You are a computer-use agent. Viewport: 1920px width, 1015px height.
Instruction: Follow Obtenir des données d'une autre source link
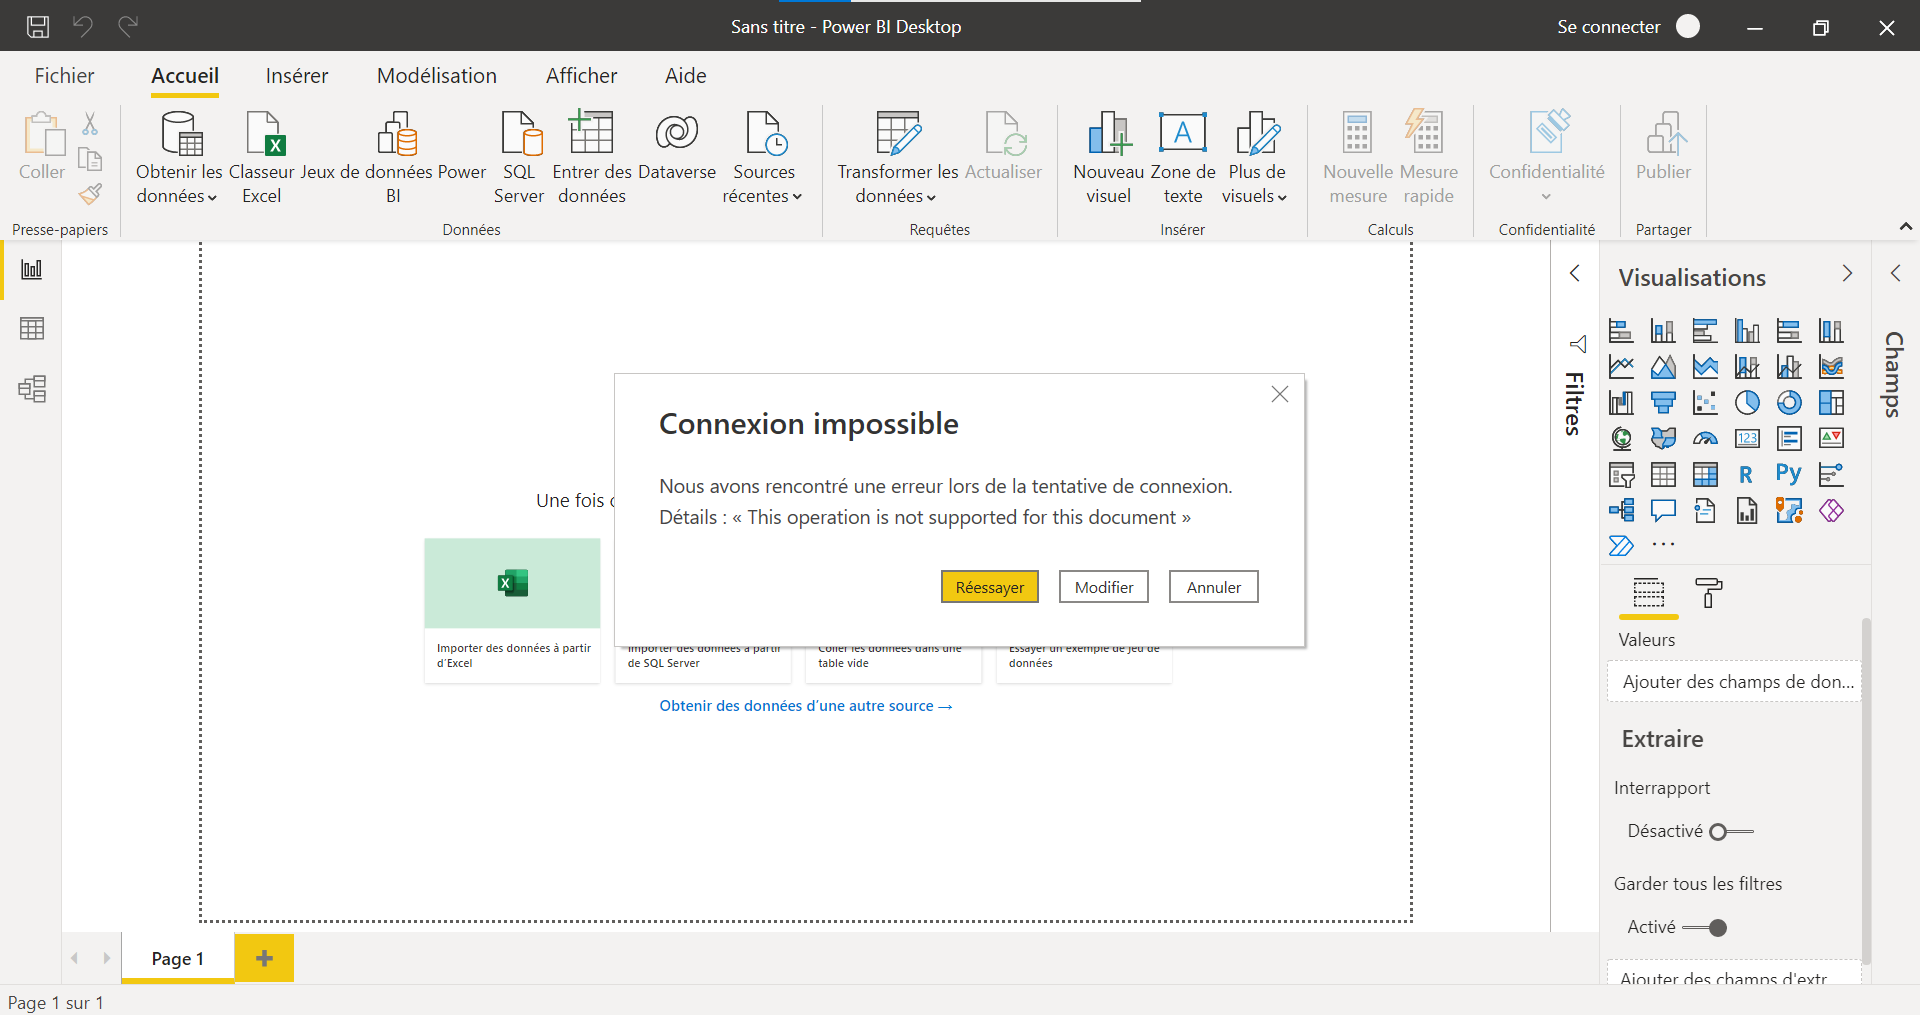coord(806,706)
